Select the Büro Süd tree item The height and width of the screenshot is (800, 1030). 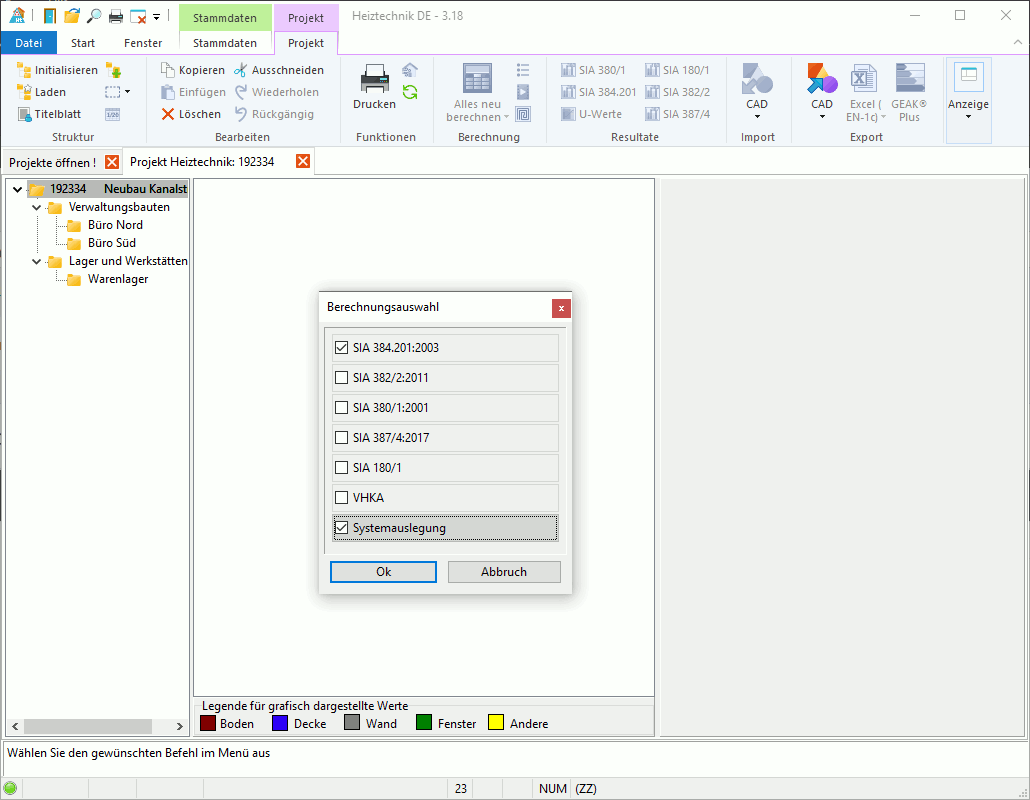(x=111, y=243)
